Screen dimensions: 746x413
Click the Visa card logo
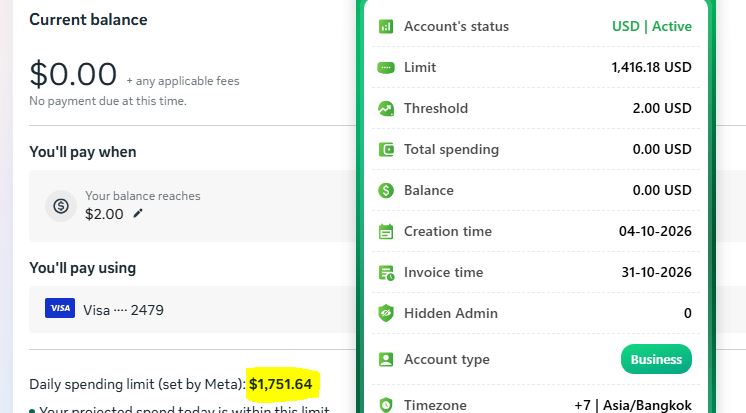[60, 308]
